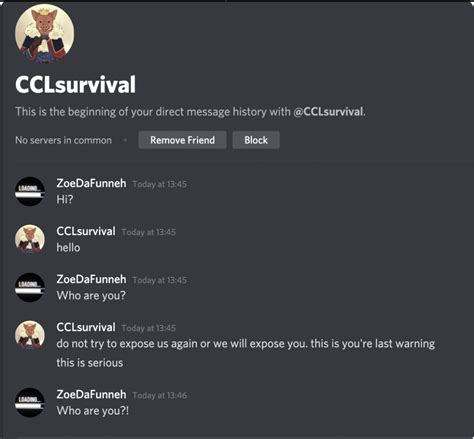Click the 'do not try to expose us' message
Screen dimensions: 474x439
tap(246, 344)
